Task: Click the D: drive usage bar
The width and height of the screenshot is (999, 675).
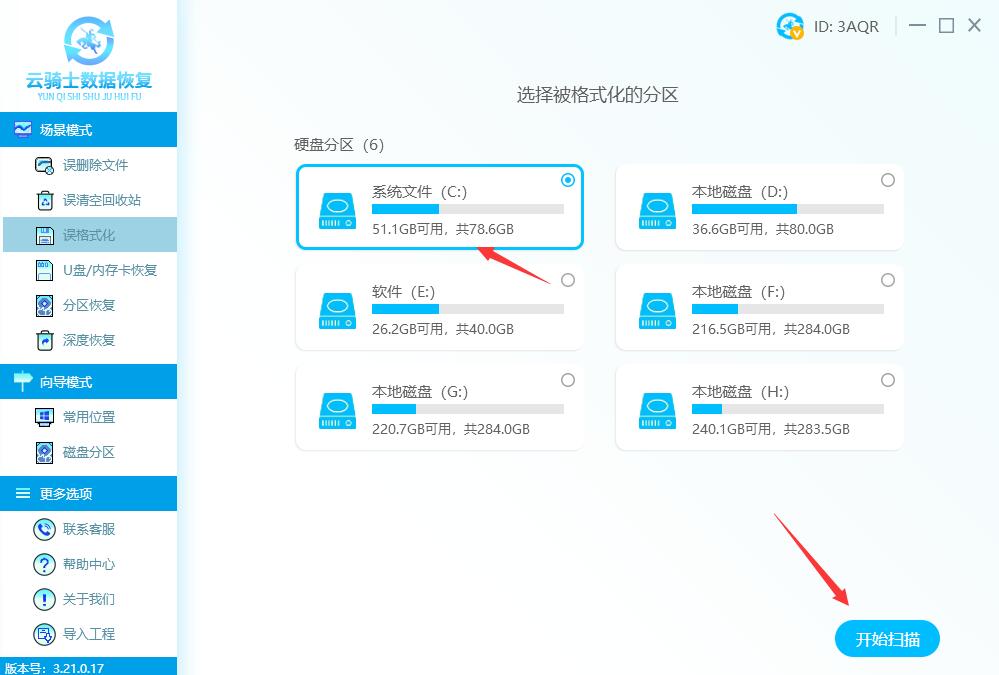Action: point(787,209)
